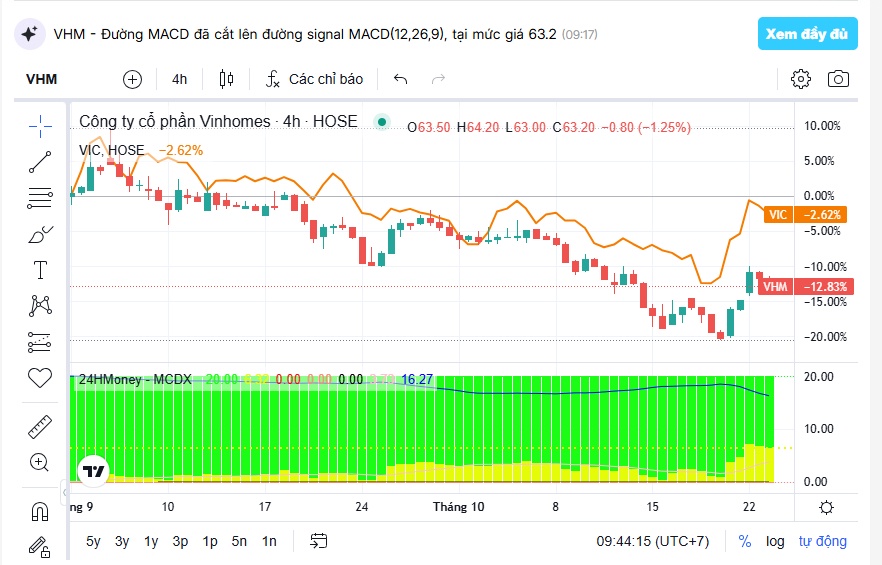Viewport: 882px width, 565px height.
Task: Set the time range to 3y
Action: (x=122, y=541)
